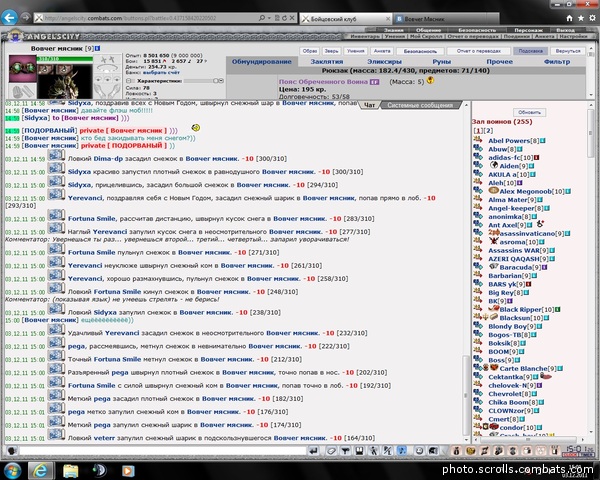
Task: Click the yellow smiley in ПОДОРВАНЫЙ private message
Action: [196, 127]
